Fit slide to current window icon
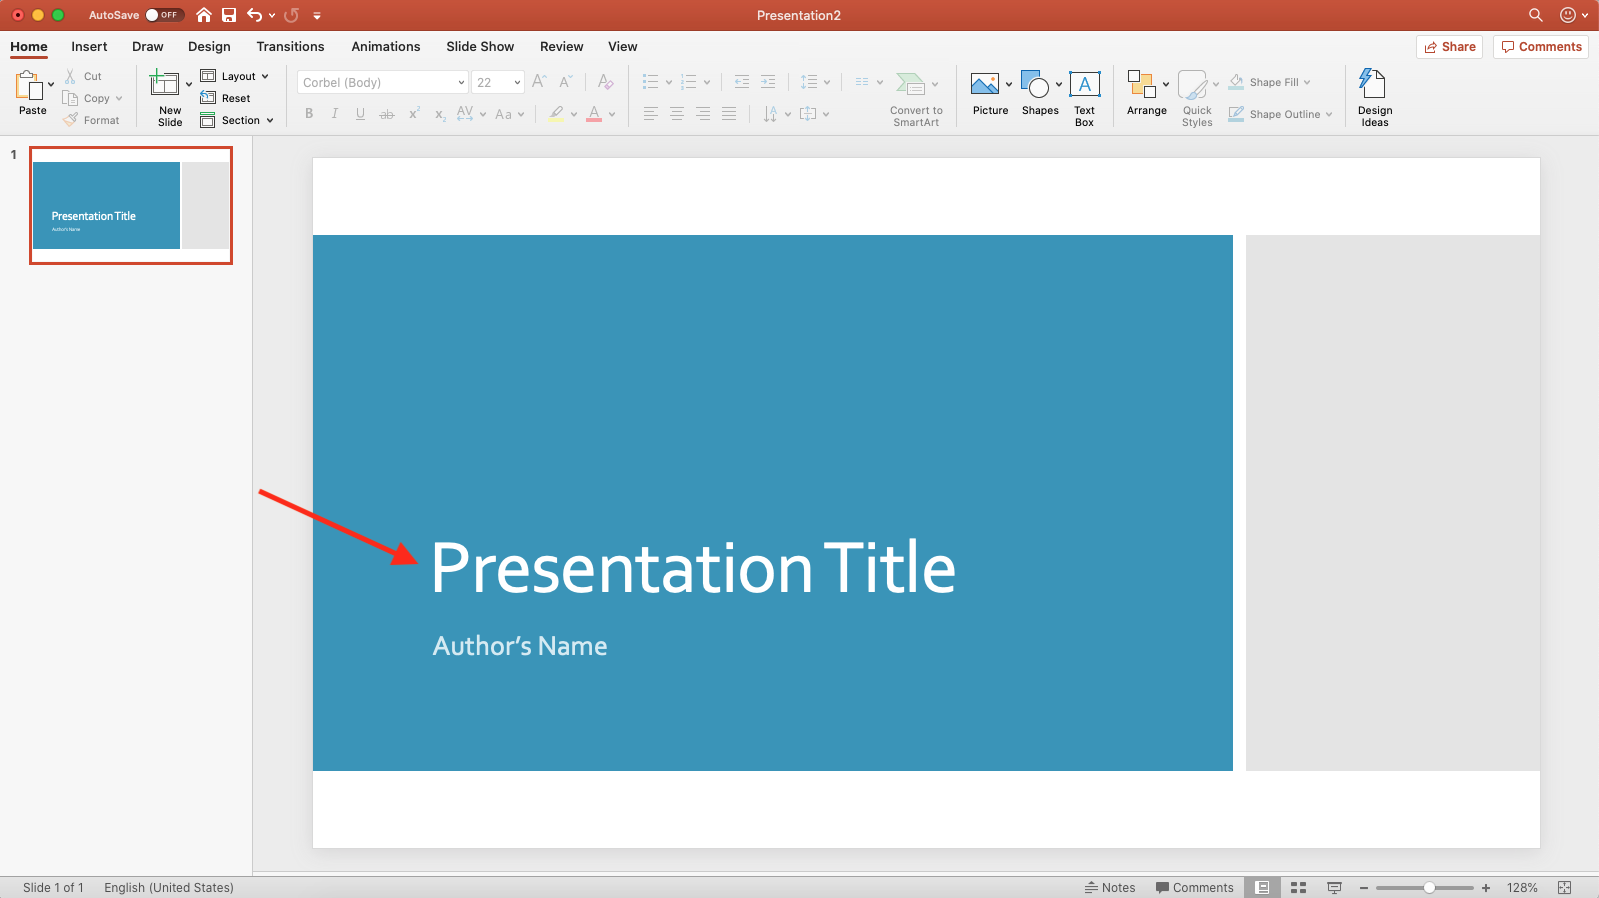 pyautogui.click(x=1565, y=887)
